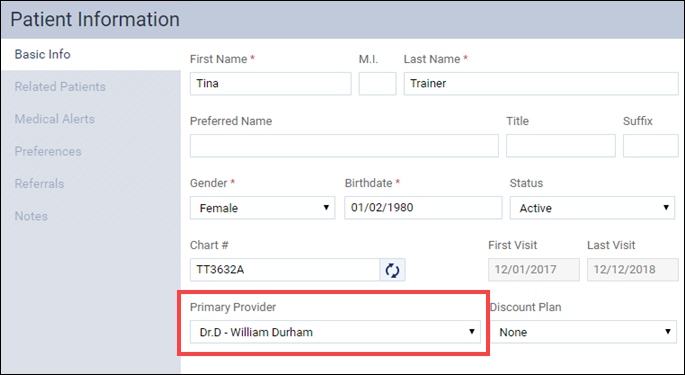Click the Last Name field containing Trainer
Screen dimensions: 685x375
541,83
